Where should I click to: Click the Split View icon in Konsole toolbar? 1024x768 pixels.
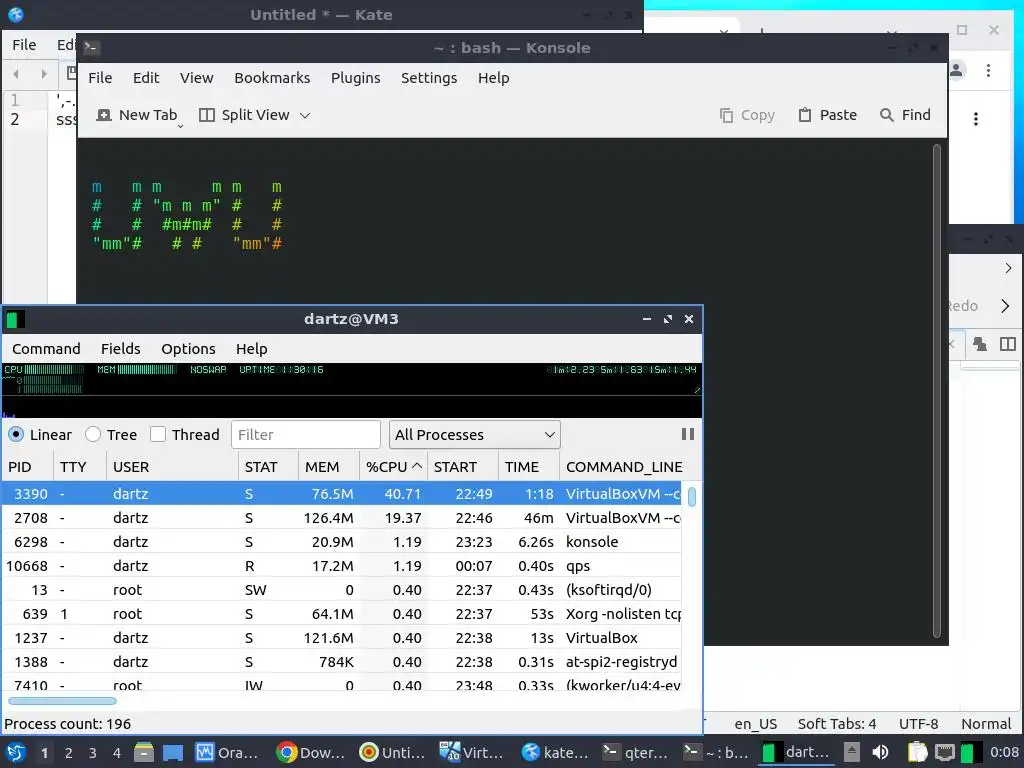point(206,115)
